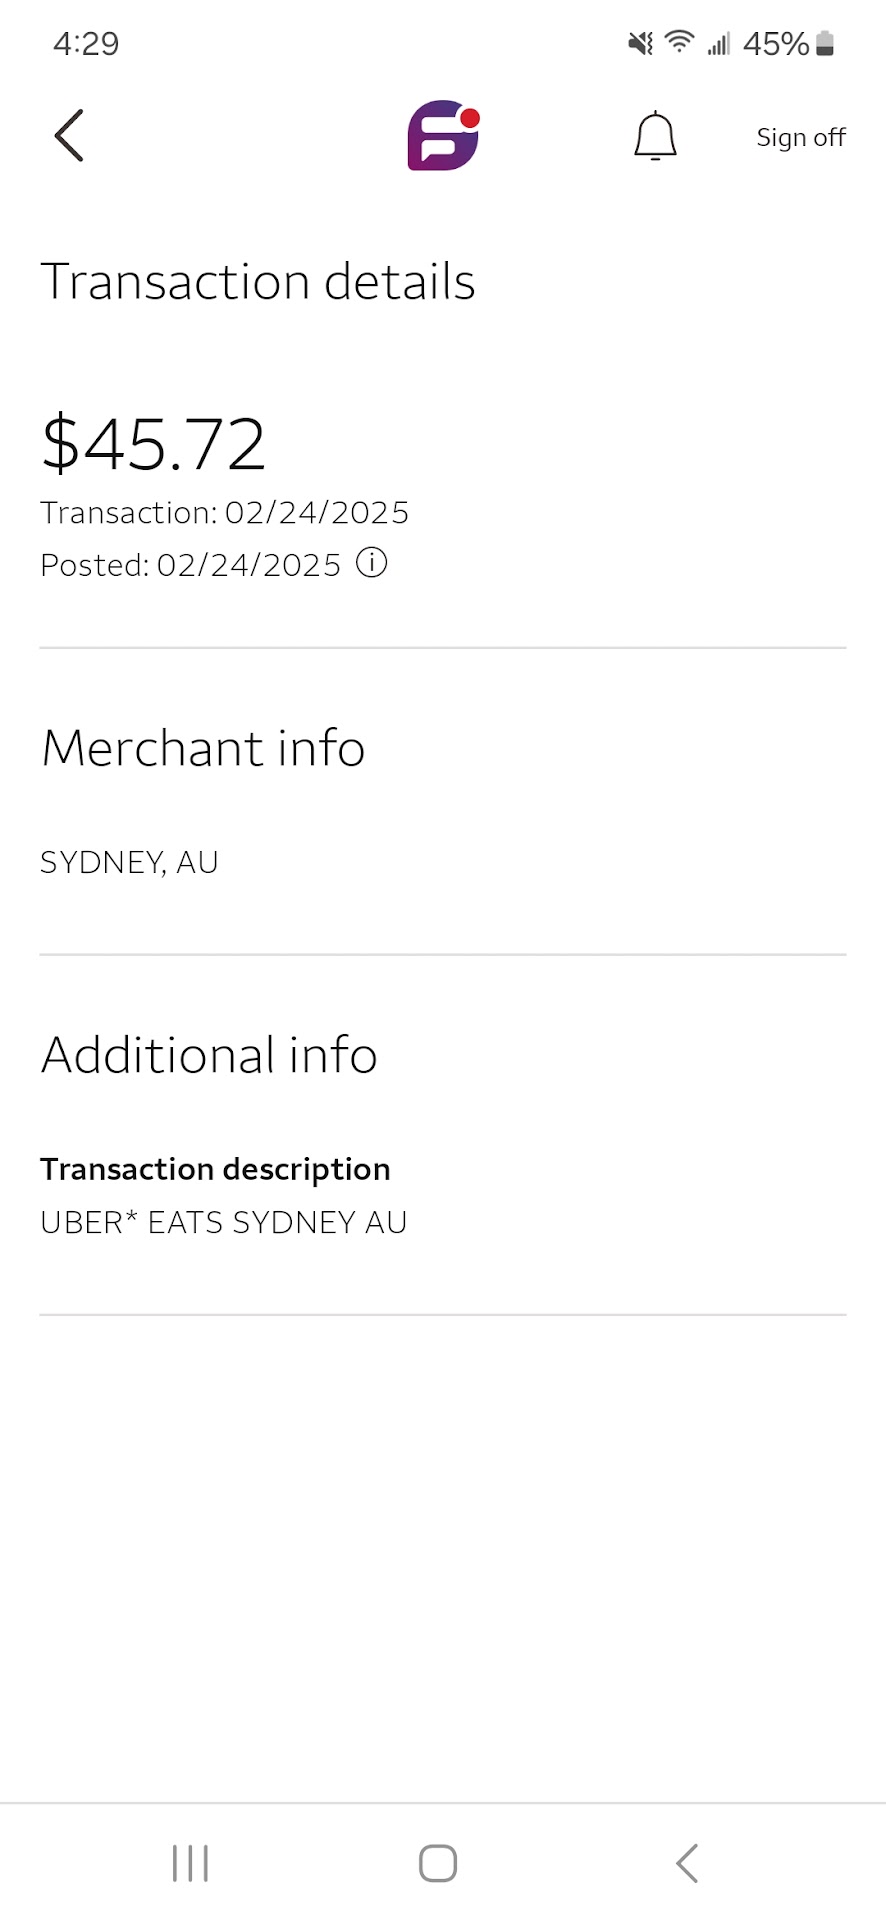Tap the purple app logo
The height and width of the screenshot is (1920, 886).
click(x=443, y=135)
